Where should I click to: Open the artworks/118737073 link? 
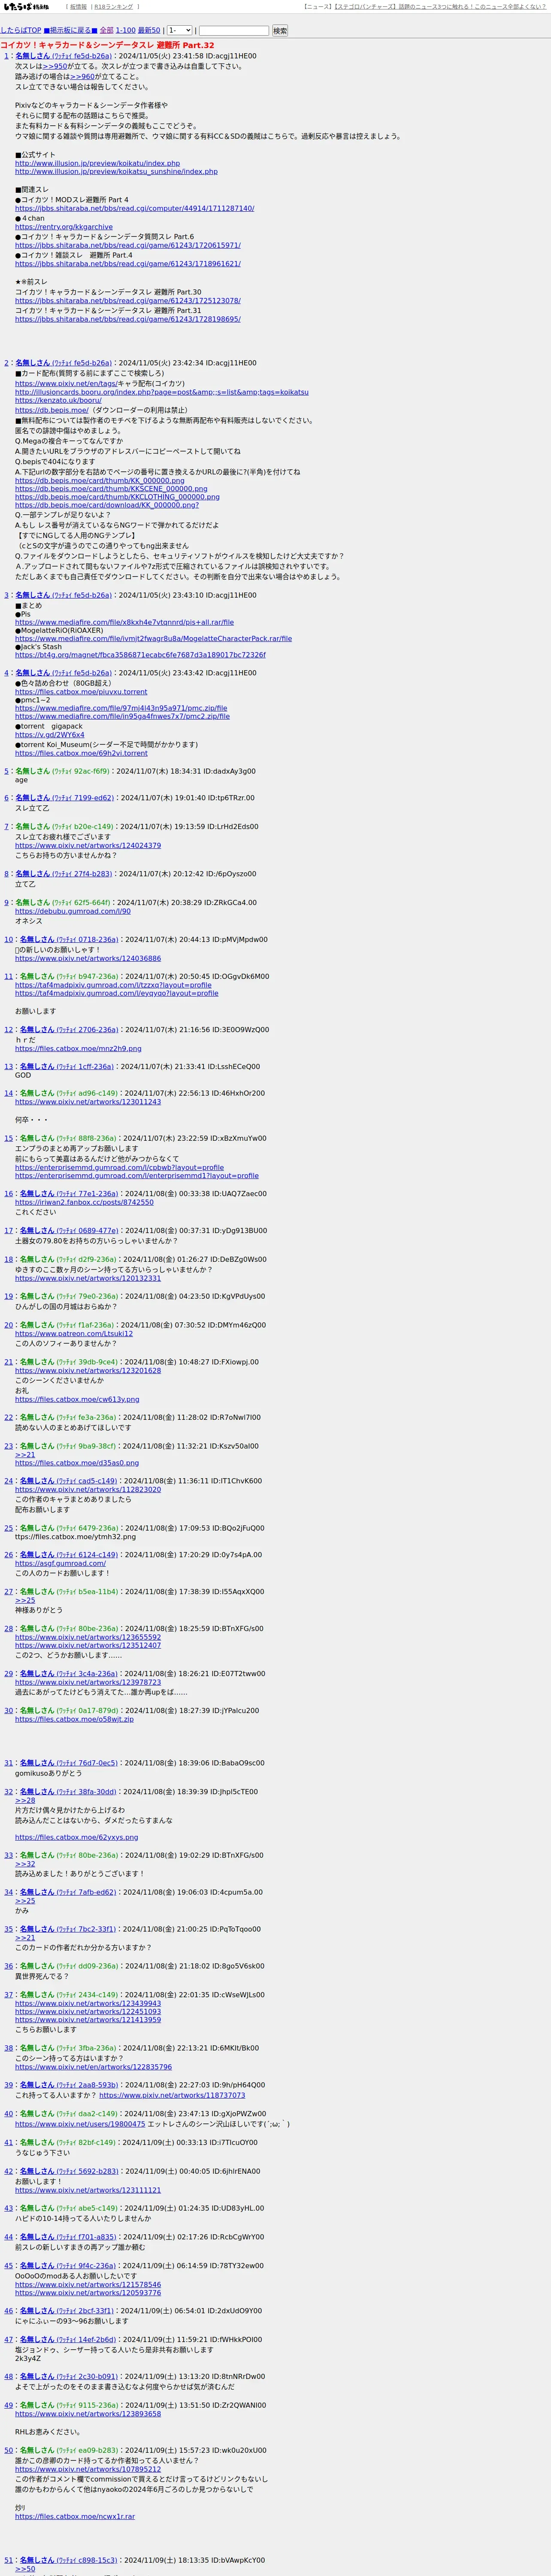coord(172,2095)
